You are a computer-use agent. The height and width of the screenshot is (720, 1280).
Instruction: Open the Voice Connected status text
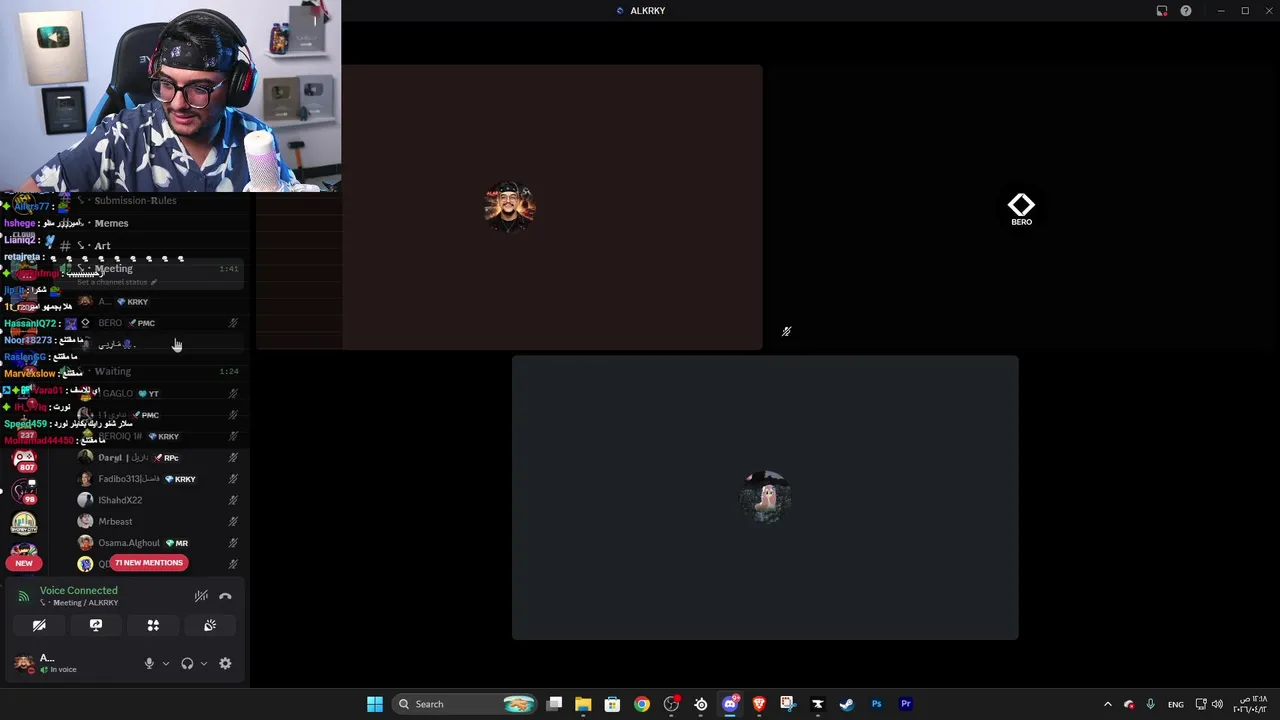pyautogui.click(x=78, y=590)
